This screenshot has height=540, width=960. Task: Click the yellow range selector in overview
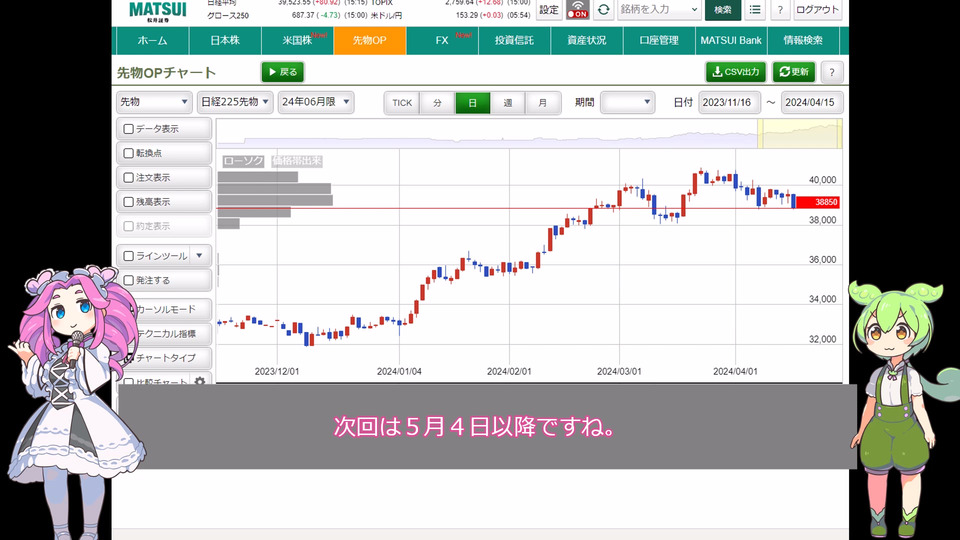(x=800, y=133)
